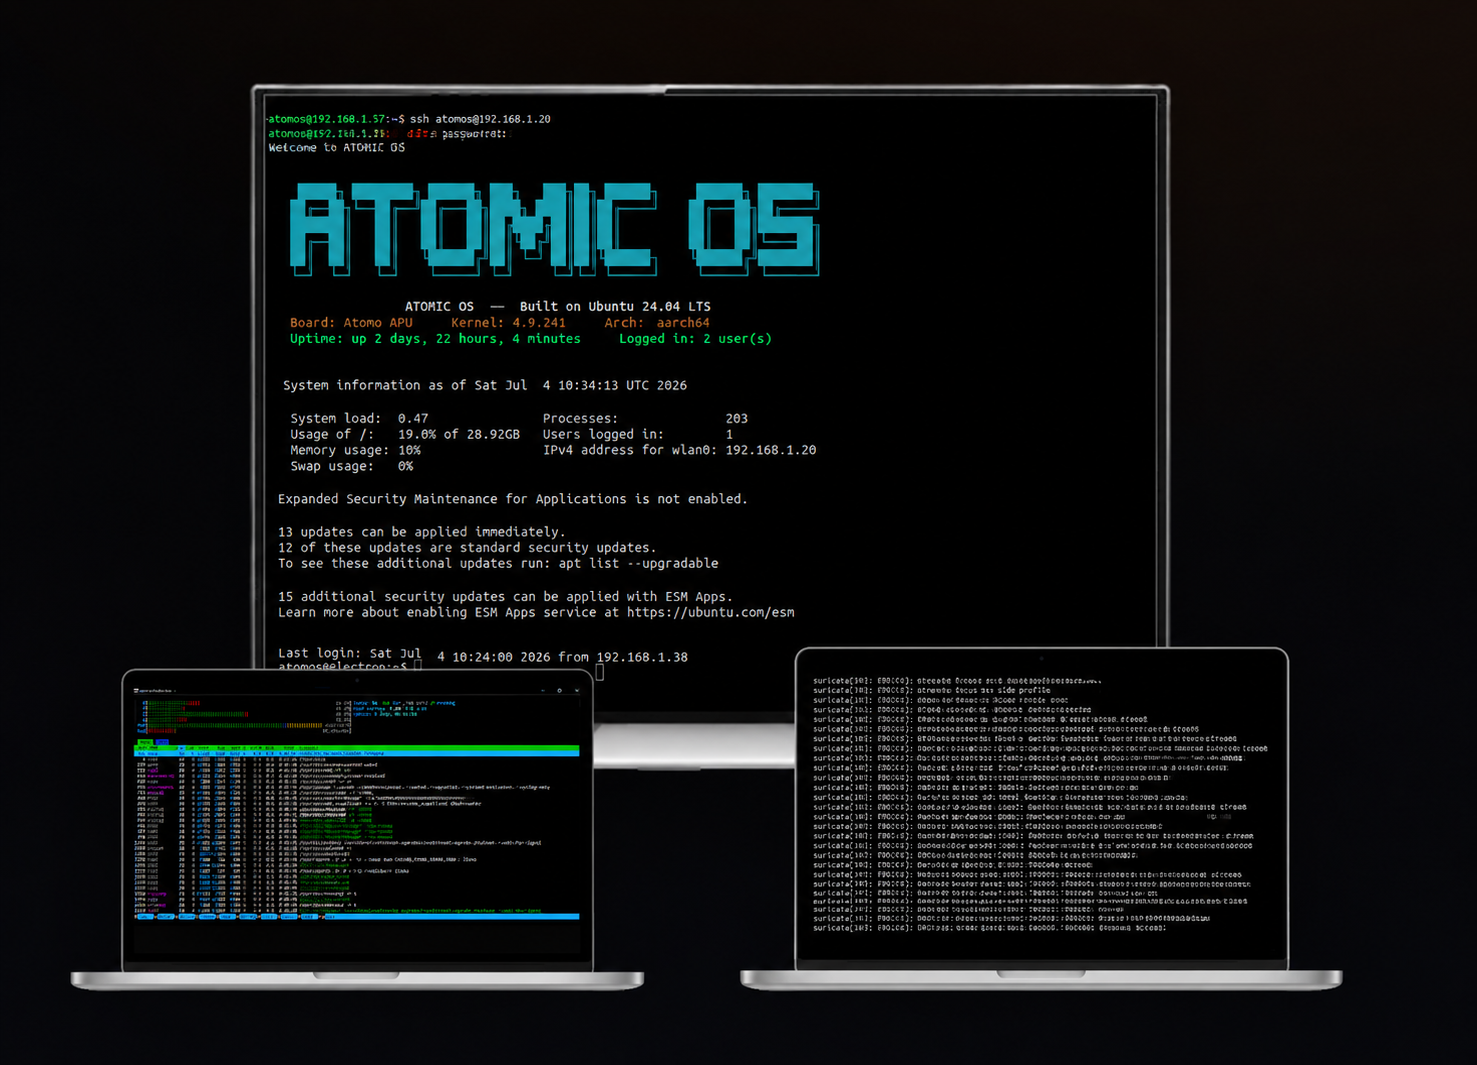This screenshot has height=1065, width=1477.
Task: Click the 'Swap usage: 0%' entry
Action: 351,466
